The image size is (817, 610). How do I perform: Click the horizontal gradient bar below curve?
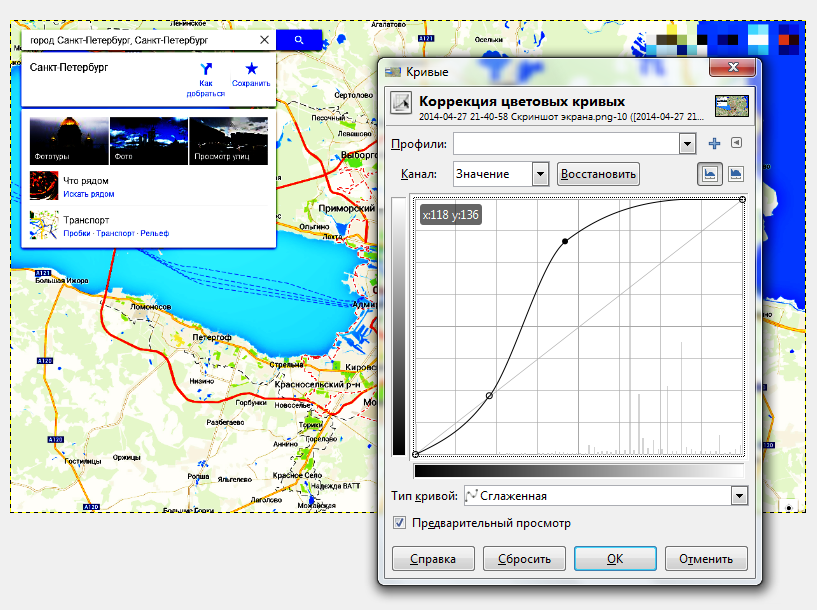[x=579, y=471]
